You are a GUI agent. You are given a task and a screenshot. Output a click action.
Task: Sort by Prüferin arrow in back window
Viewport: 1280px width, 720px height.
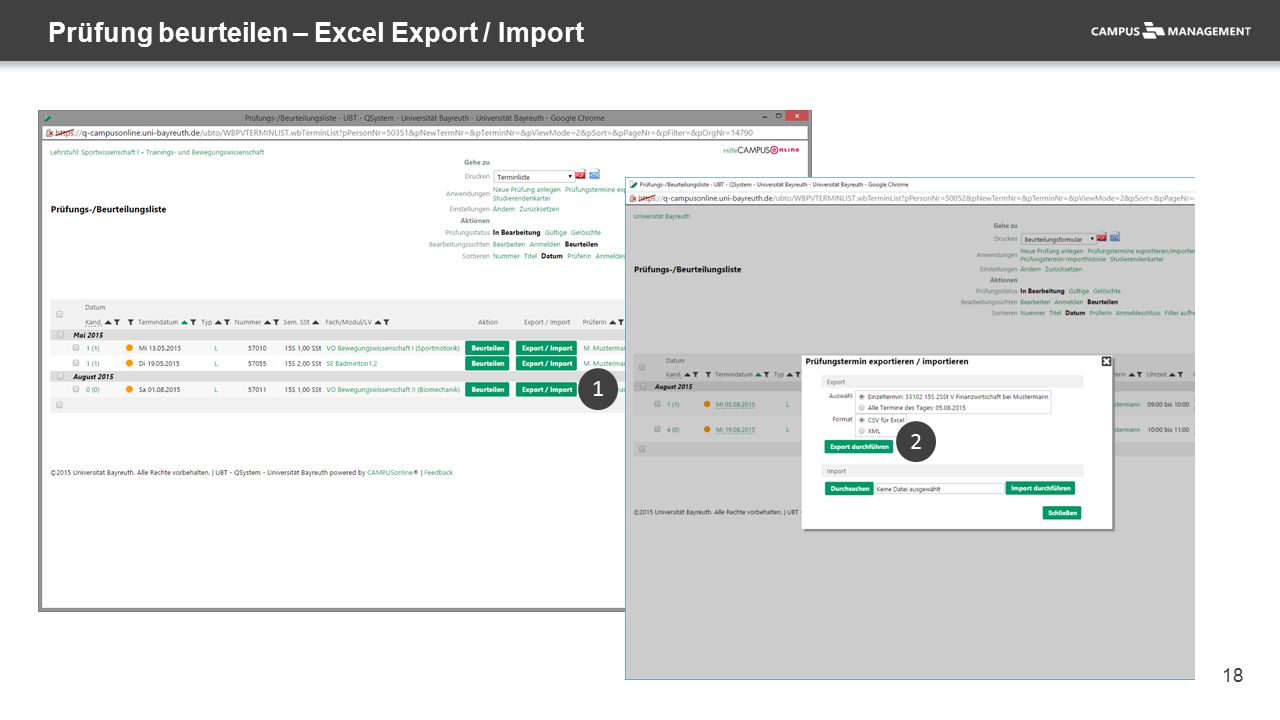612,323
